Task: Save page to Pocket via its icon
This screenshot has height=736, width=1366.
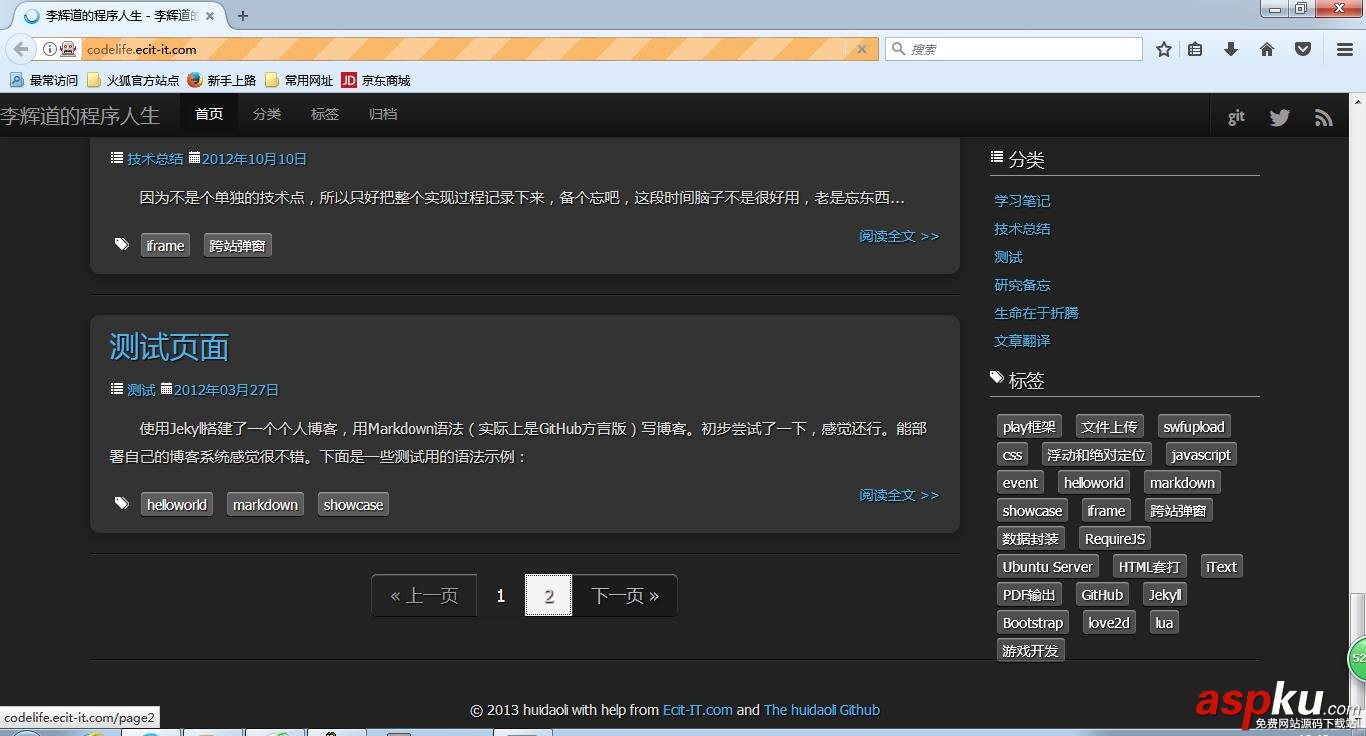Action: pyautogui.click(x=1302, y=48)
